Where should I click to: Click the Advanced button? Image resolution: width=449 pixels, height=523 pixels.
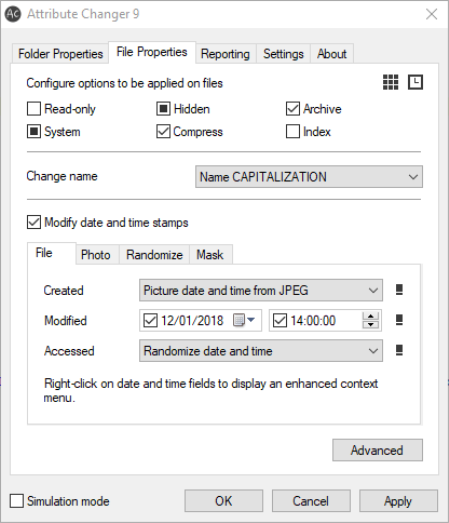tap(378, 450)
